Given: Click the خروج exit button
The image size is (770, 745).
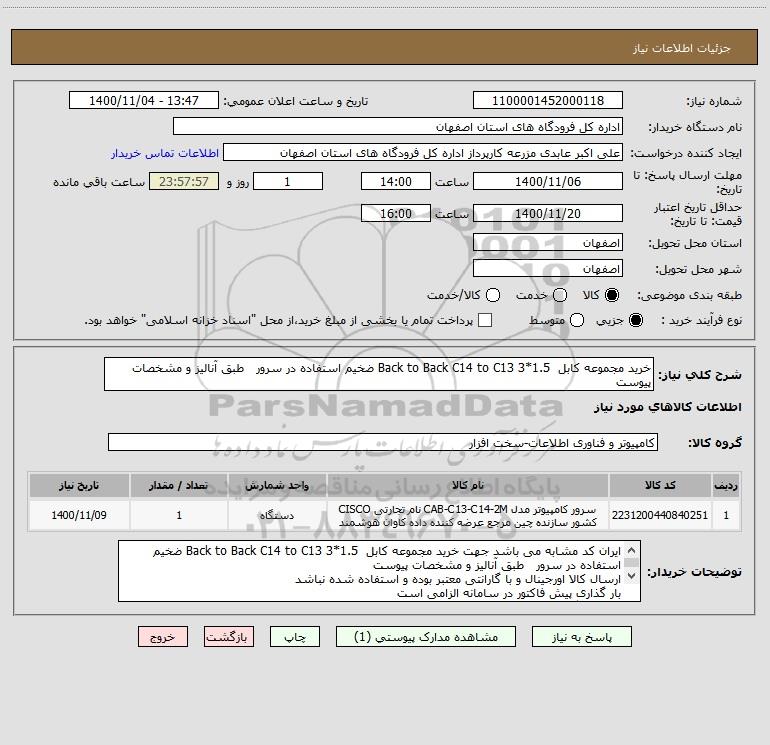Looking at the screenshot, I should point(163,636).
